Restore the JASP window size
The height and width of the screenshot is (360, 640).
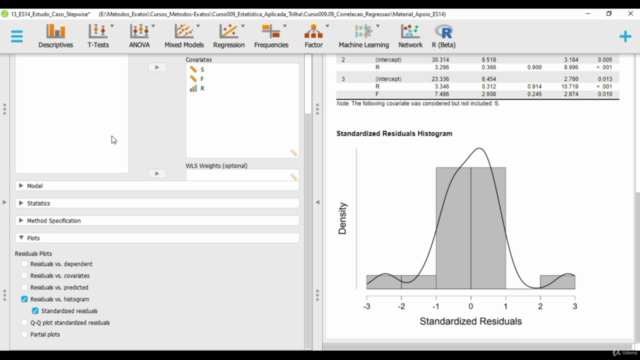pyautogui.click(x=609, y=13)
